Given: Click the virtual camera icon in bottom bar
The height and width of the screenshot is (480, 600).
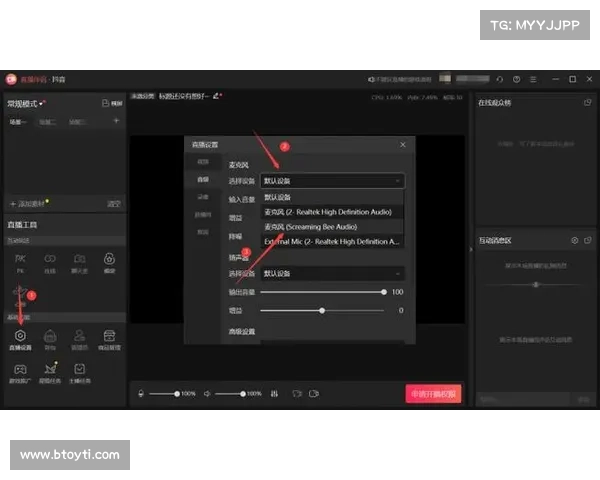Looking at the screenshot, I should pyautogui.click(x=314, y=393).
